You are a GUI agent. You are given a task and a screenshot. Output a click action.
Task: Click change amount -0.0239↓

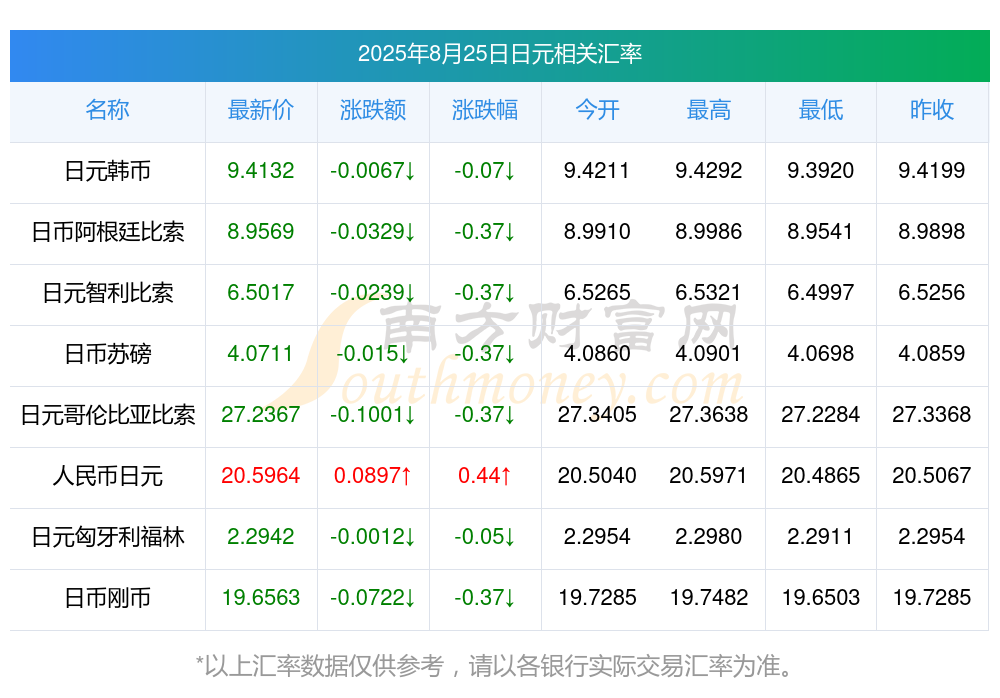point(372,292)
